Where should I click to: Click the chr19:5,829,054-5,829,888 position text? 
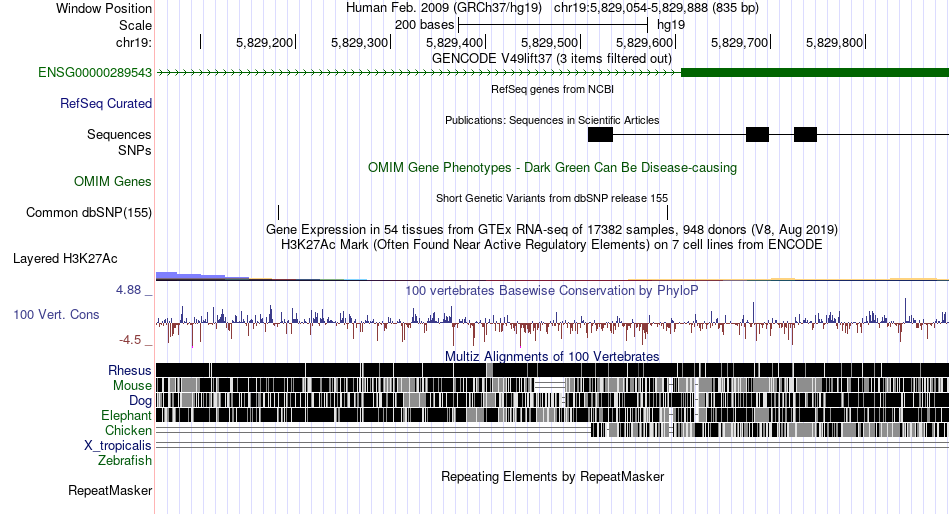point(656,8)
